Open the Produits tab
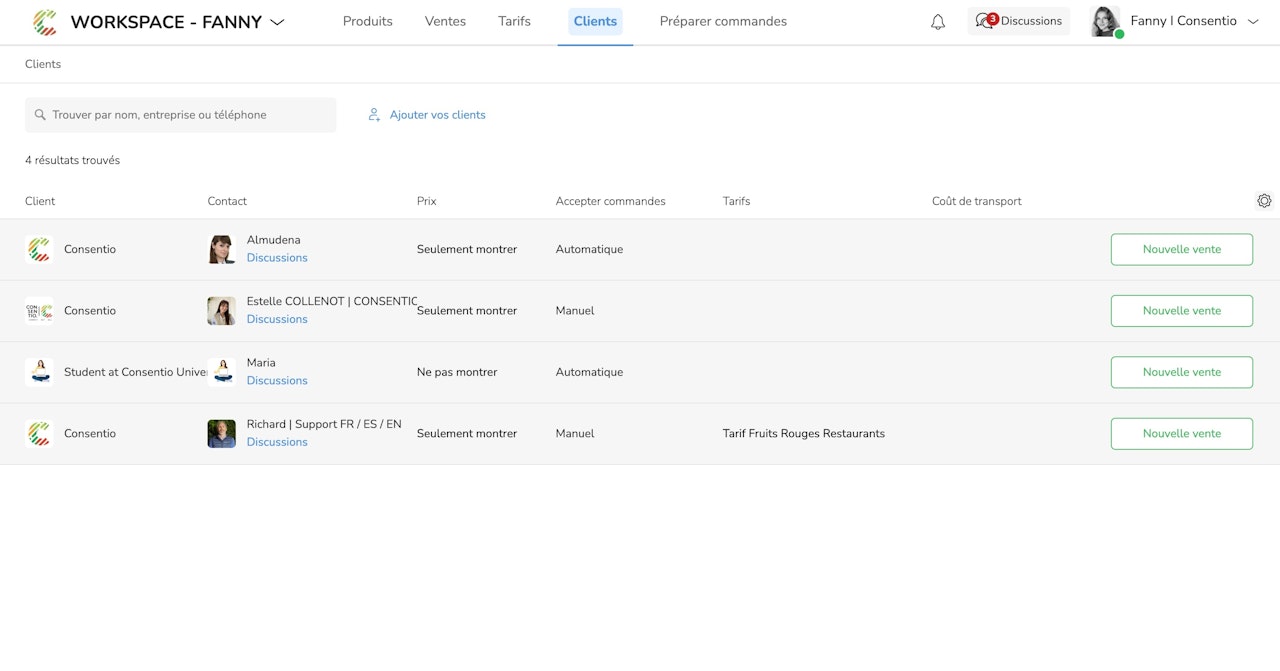This screenshot has width=1280, height=671. coord(368,21)
